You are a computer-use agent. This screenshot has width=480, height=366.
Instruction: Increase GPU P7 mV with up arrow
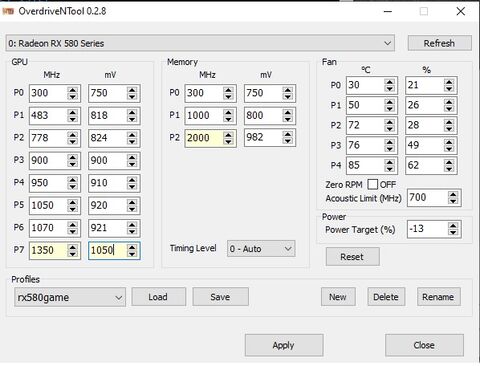pyautogui.click(x=132, y=247)
